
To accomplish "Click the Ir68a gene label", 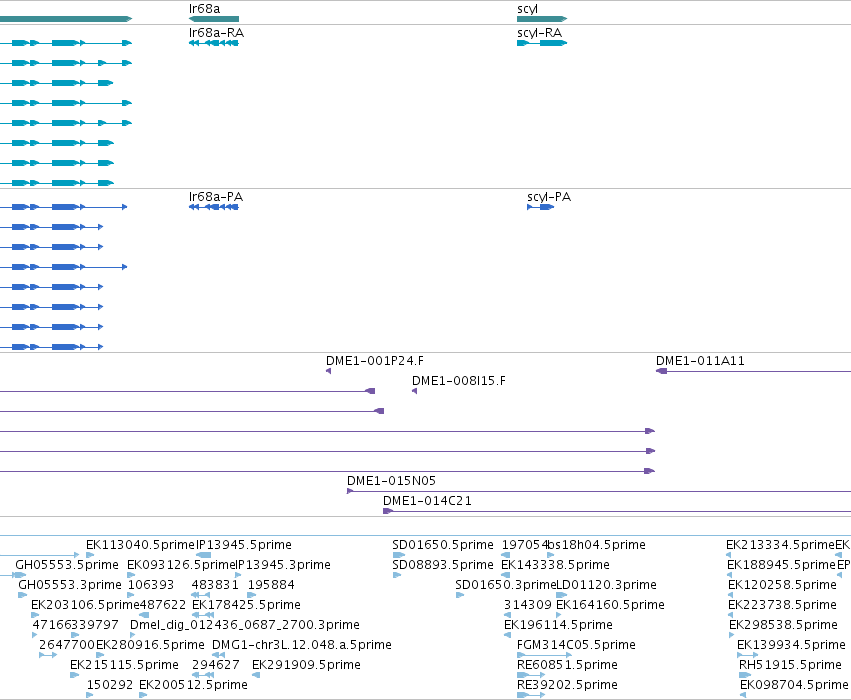I will point(205,9).
